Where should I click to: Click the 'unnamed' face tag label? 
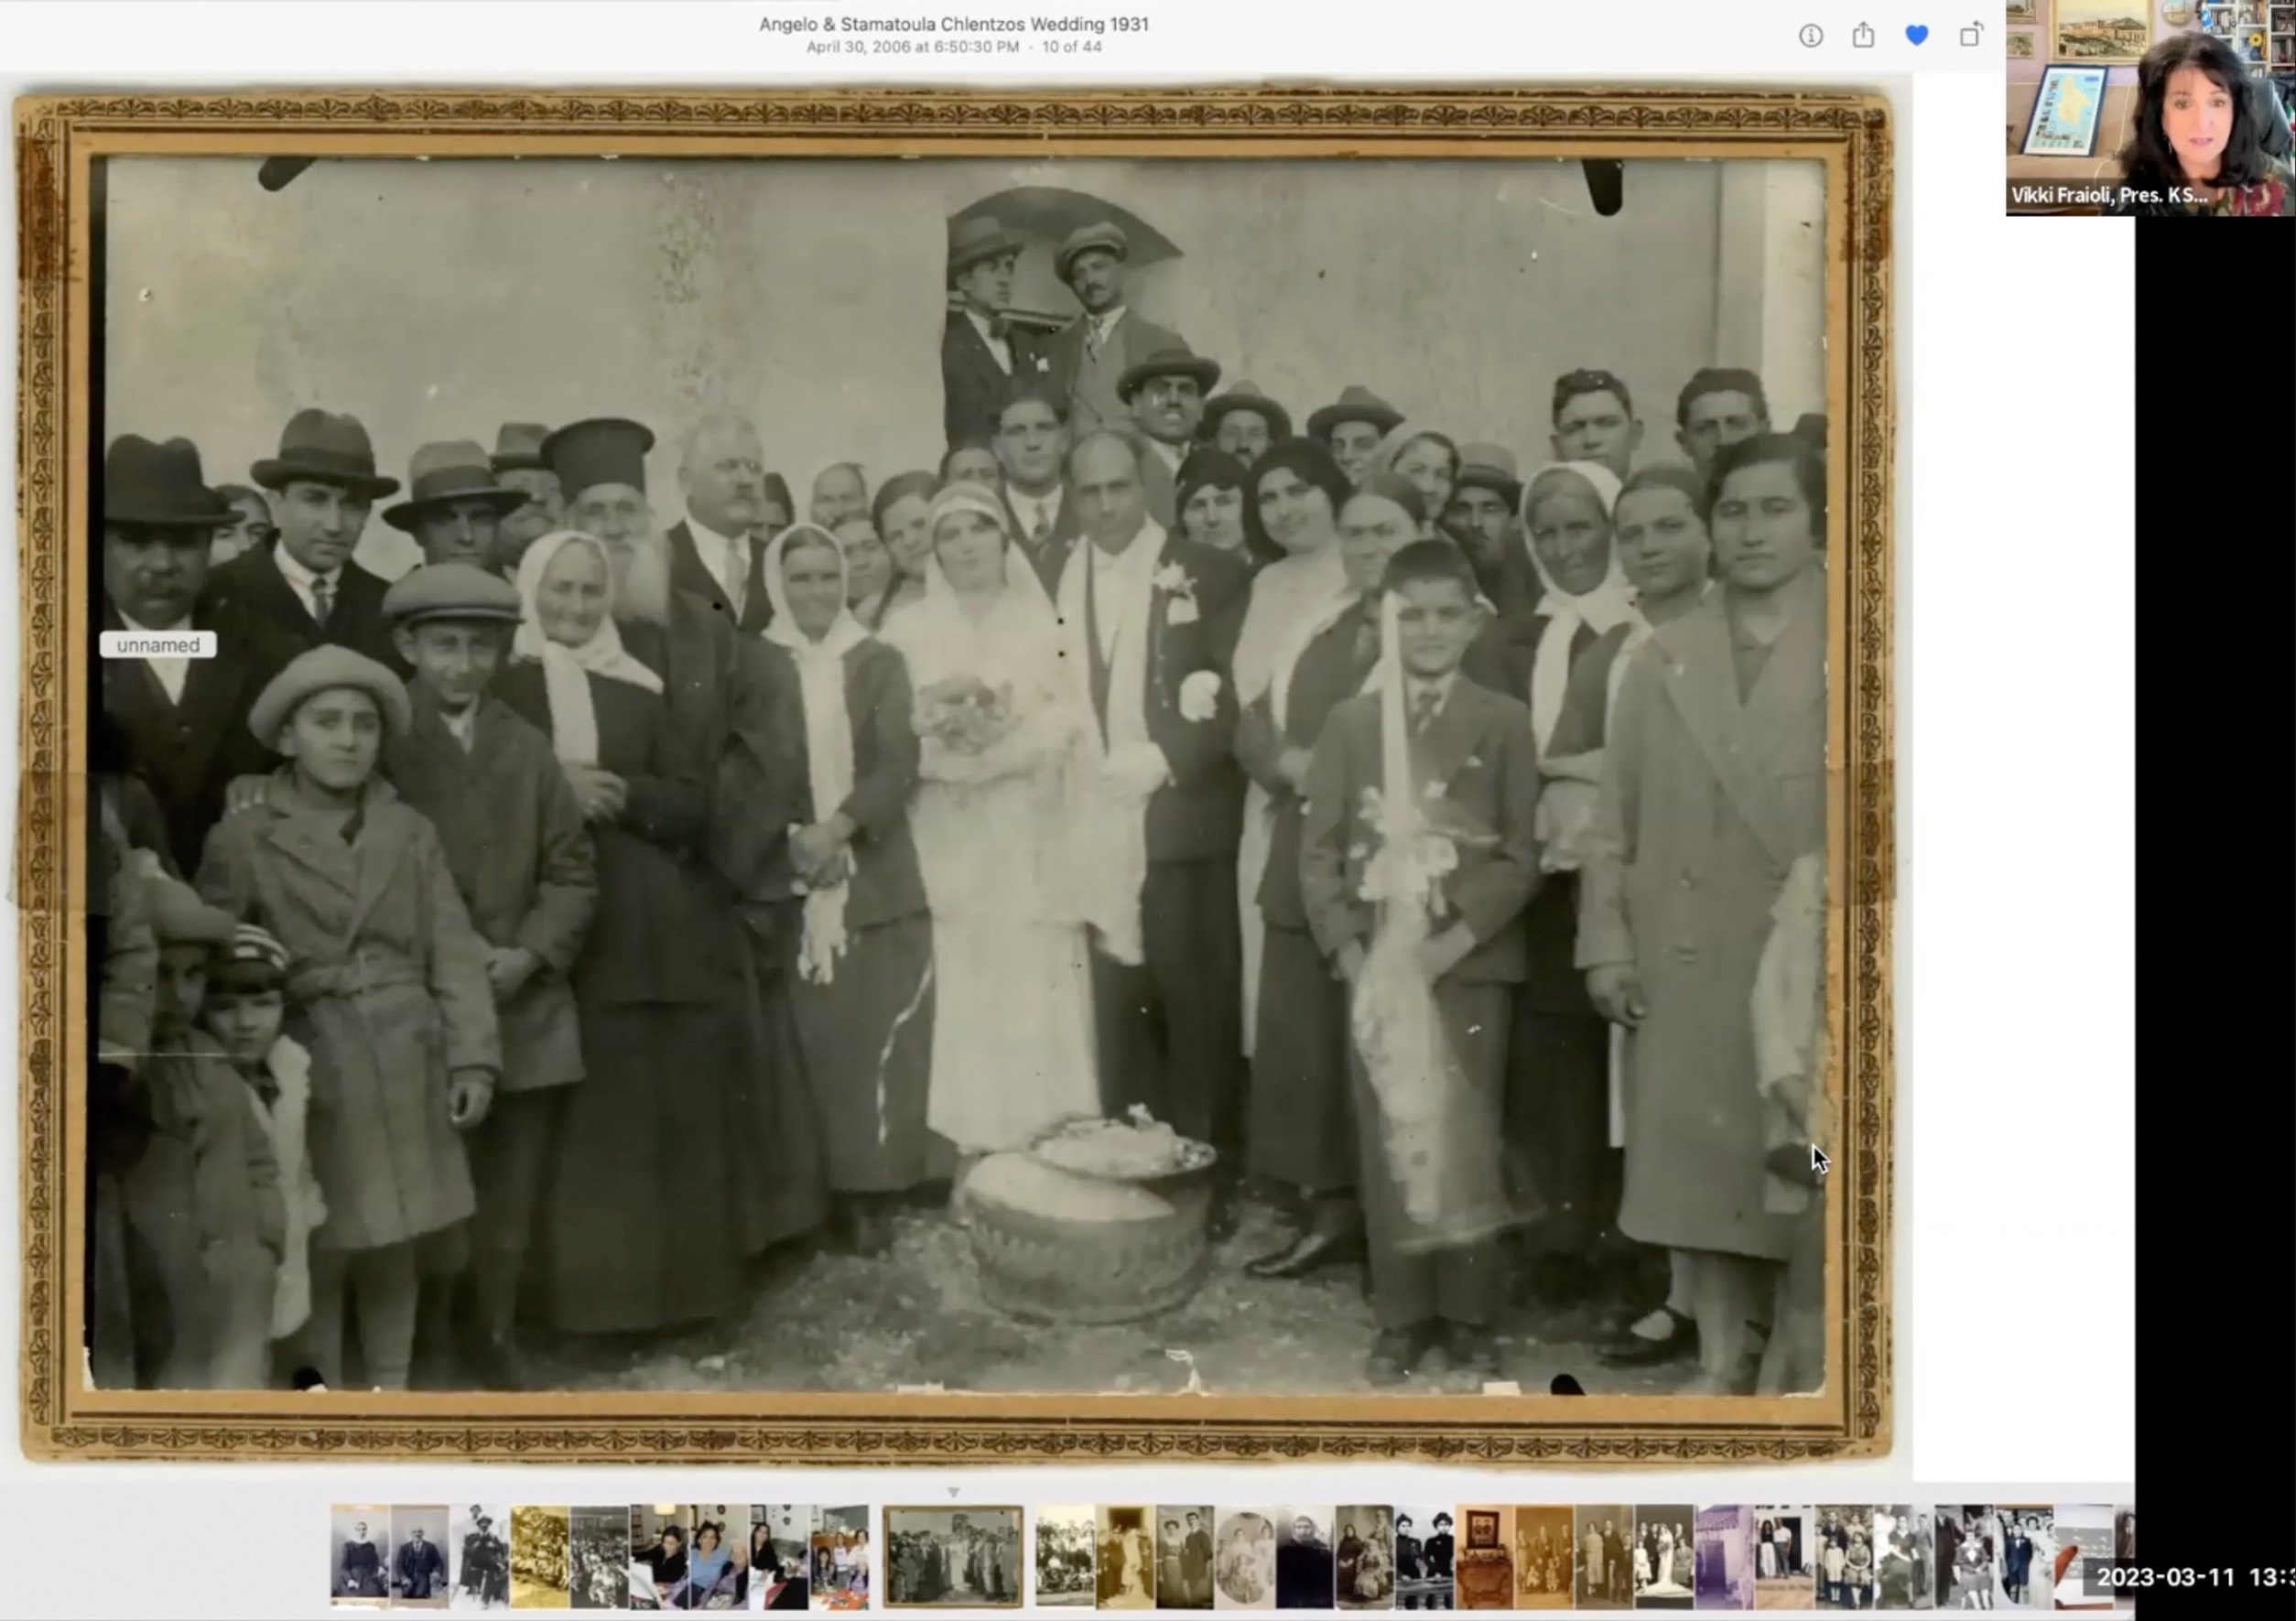pyautogui.click(x=158, y=645)
